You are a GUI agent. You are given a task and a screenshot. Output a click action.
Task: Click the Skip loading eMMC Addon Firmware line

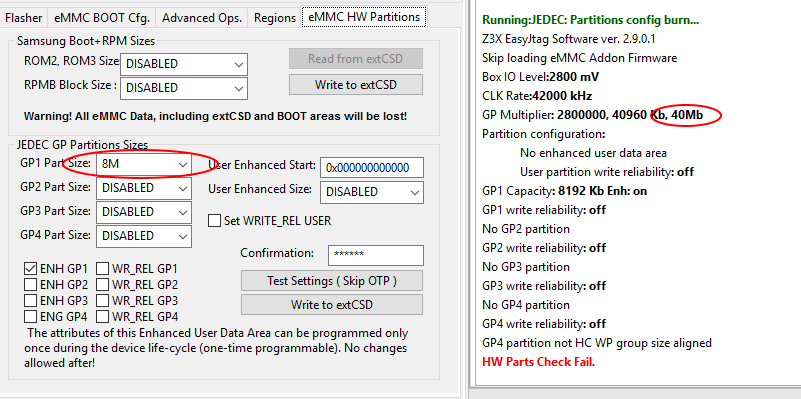pyautogui.click(x=579, y=58)
